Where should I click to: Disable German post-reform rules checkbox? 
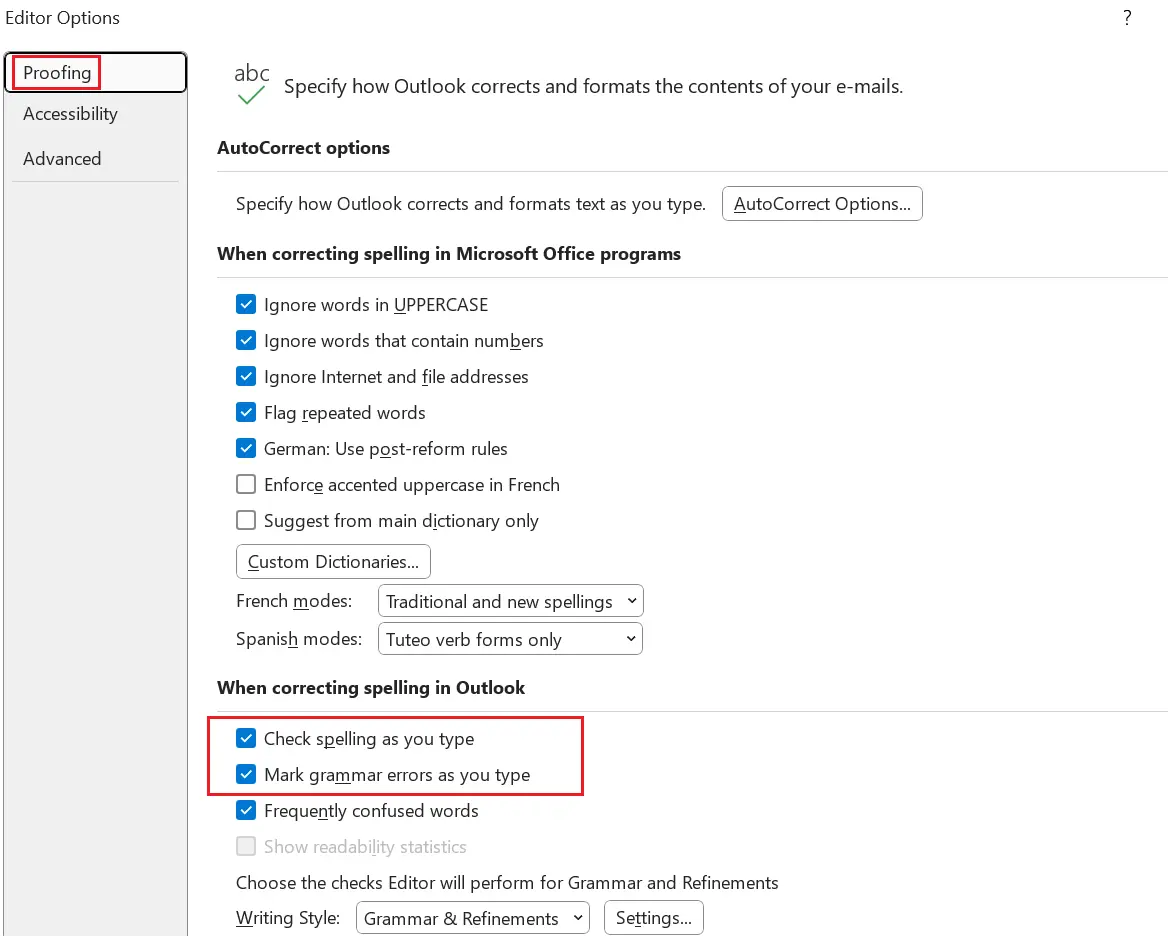246,448
